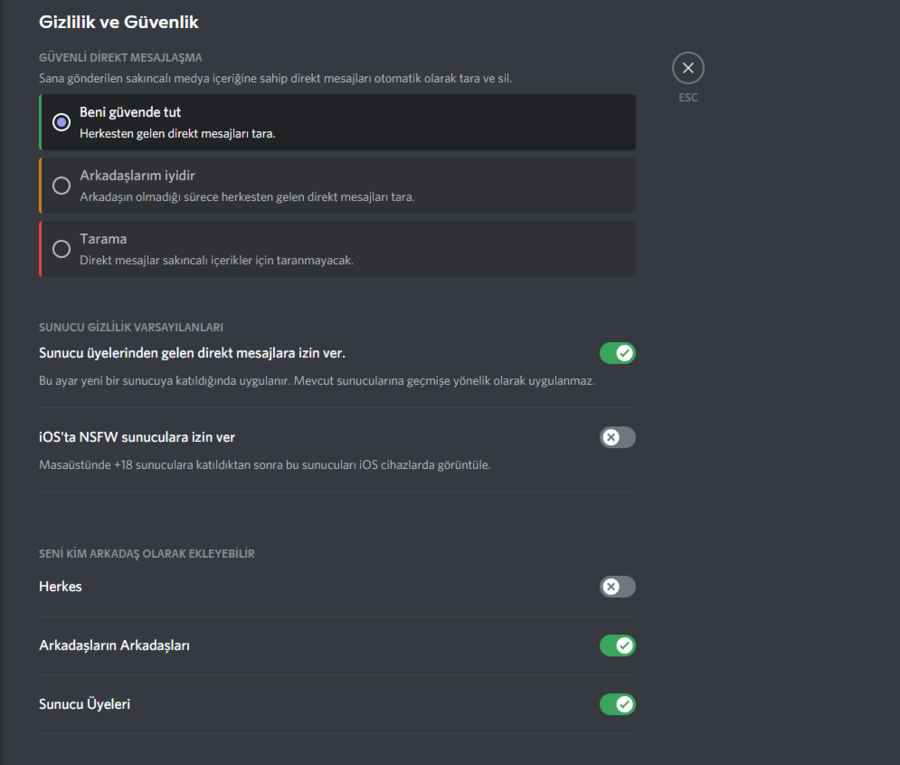Turn on the "Herkes" friend request toggle

[x=617, y=587]
